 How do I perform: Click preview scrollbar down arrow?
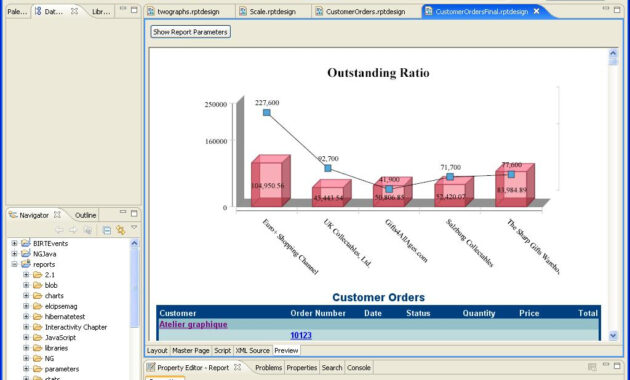(x=613, y=335)
